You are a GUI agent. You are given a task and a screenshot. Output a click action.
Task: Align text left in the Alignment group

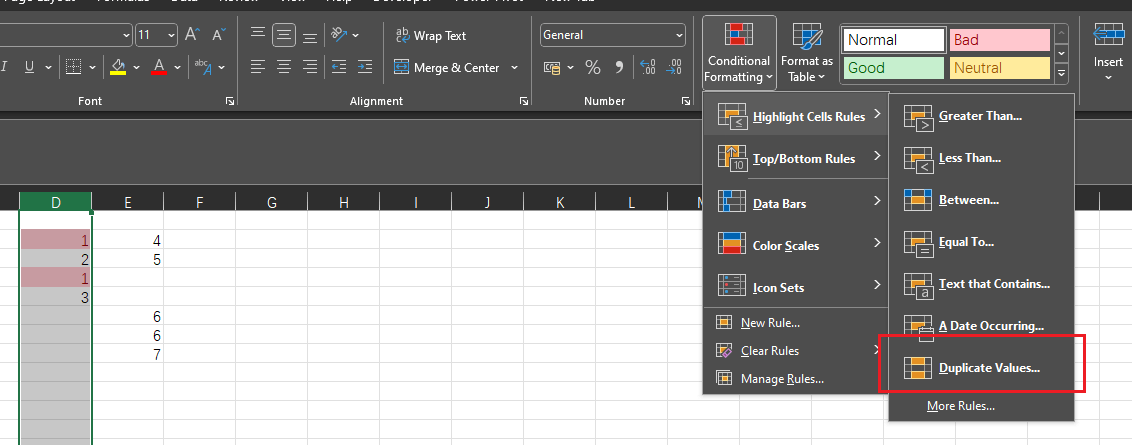point(258,67)
